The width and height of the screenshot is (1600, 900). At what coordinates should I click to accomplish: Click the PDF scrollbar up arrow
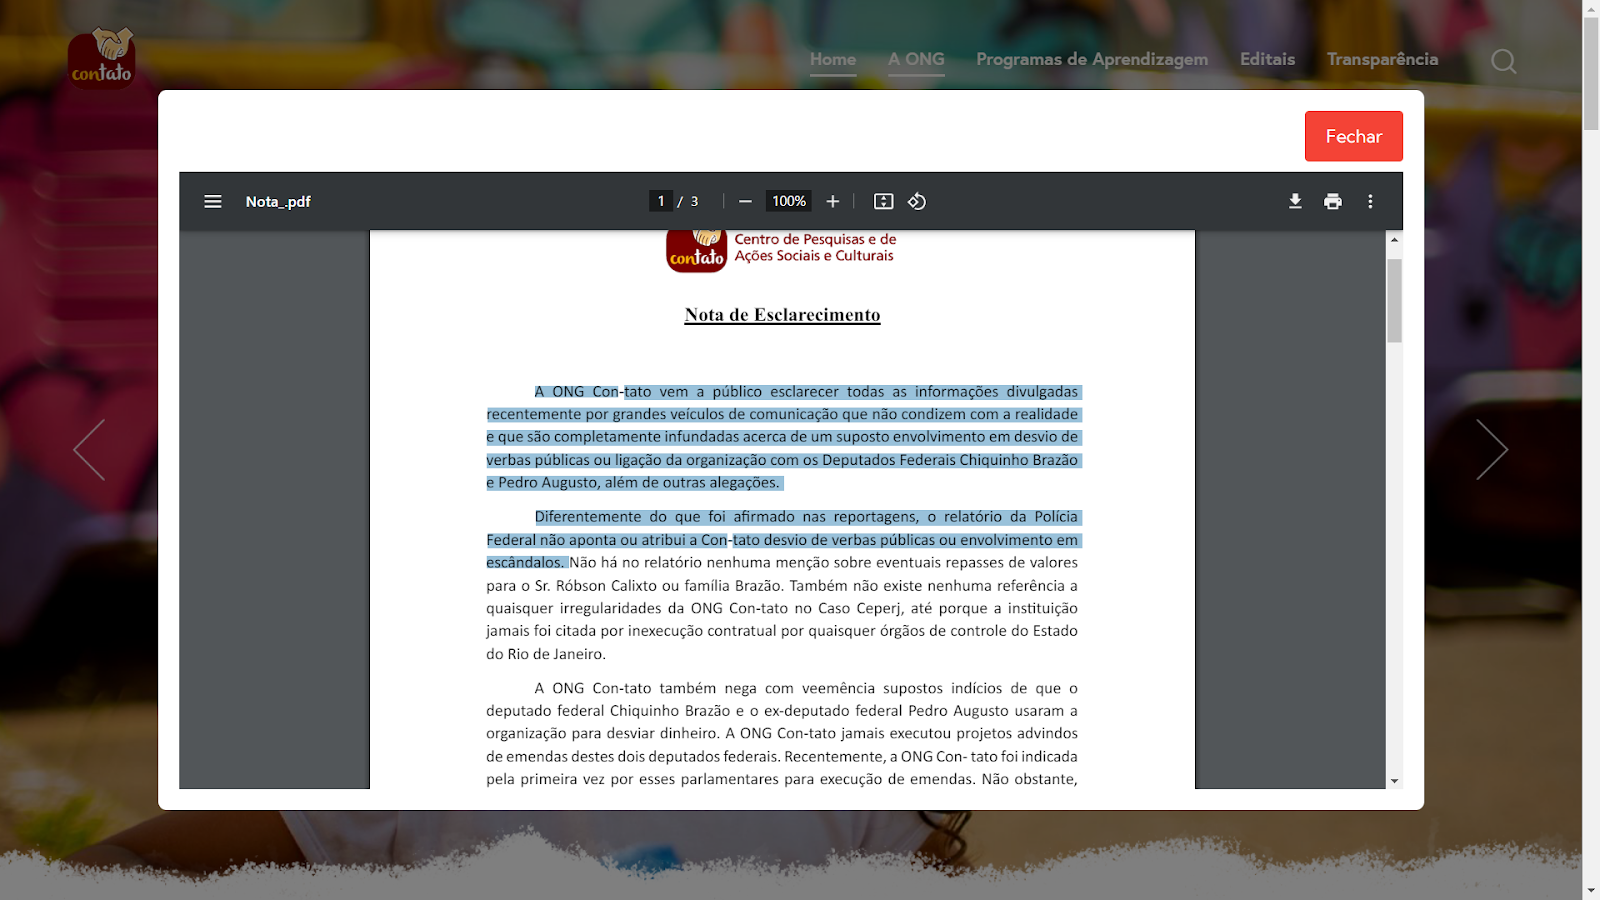(x=1394, y=239)
